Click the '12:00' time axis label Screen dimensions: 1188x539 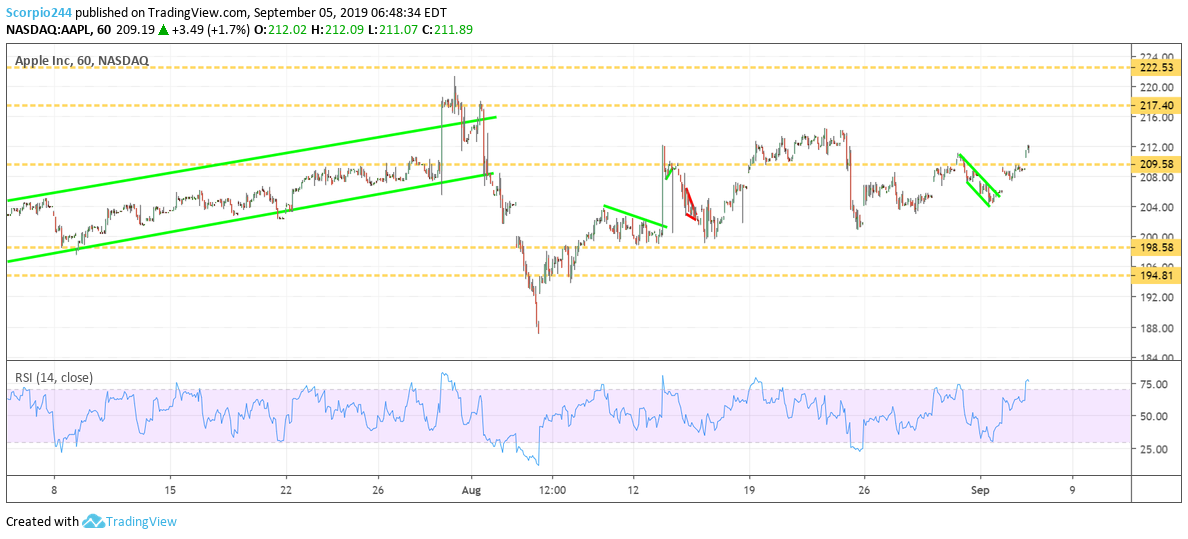point(552,490)
